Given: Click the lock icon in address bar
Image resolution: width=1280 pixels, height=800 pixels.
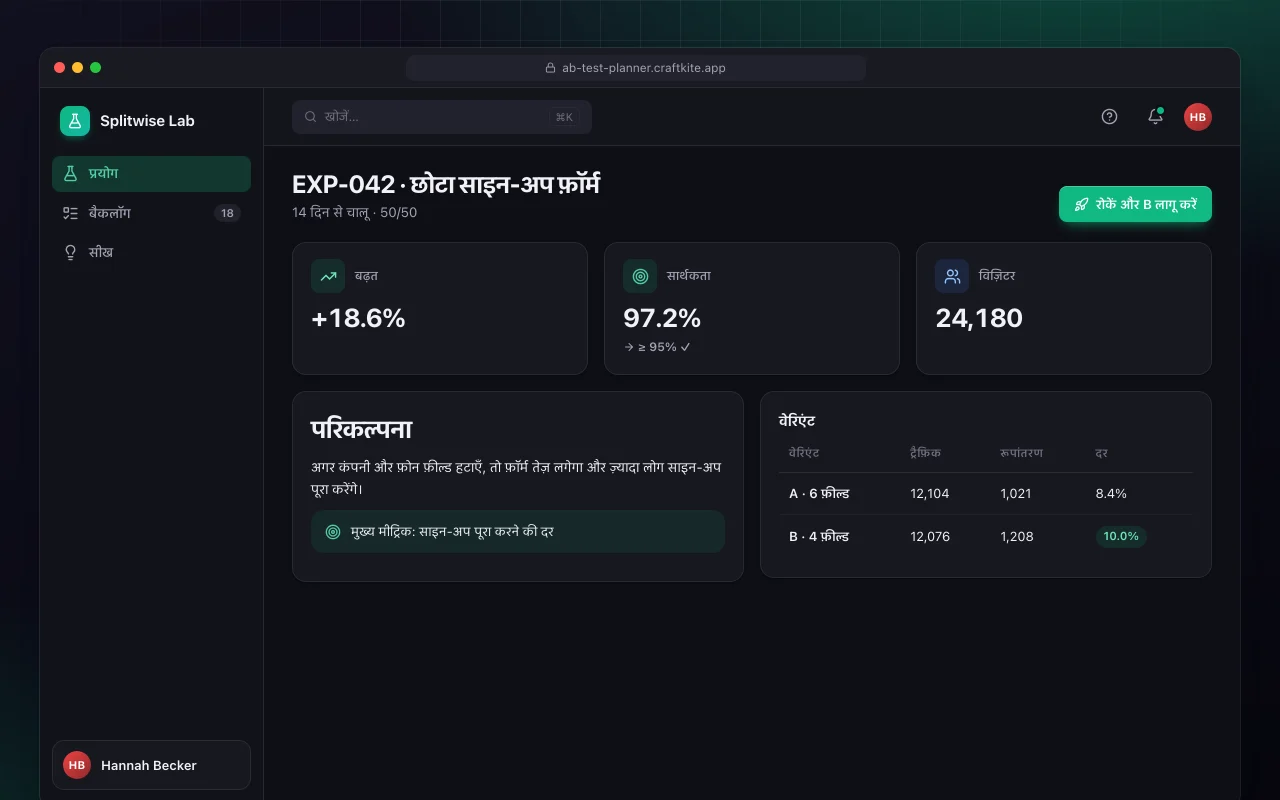Looking at the screenshot, I should [x=550, y=68].
